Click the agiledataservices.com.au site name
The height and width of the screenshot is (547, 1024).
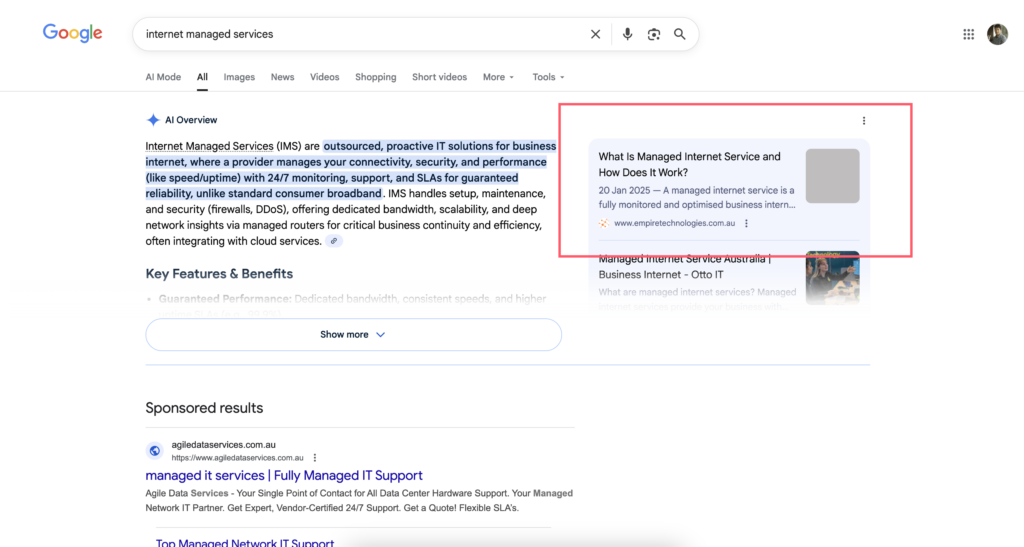[223, 445]
